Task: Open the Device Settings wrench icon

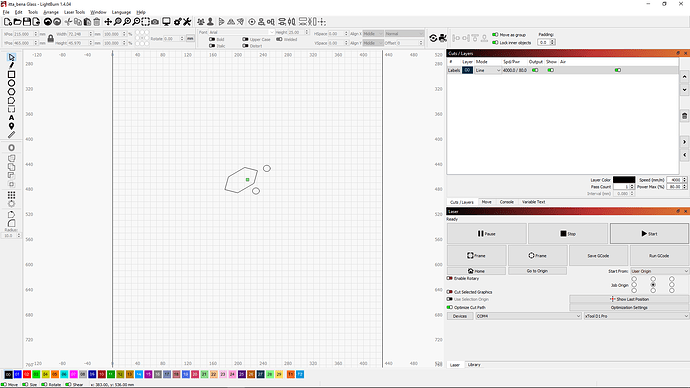Action: pos(187,22)
